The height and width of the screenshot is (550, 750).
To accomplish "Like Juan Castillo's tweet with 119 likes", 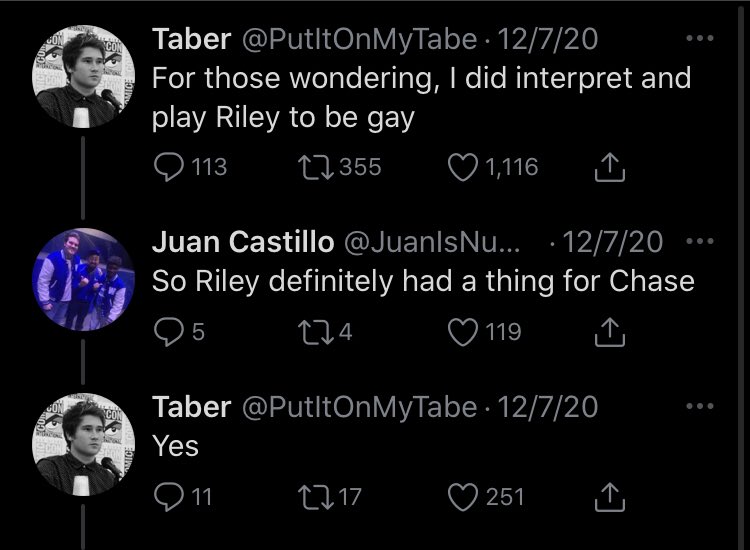I will (463, 331).
